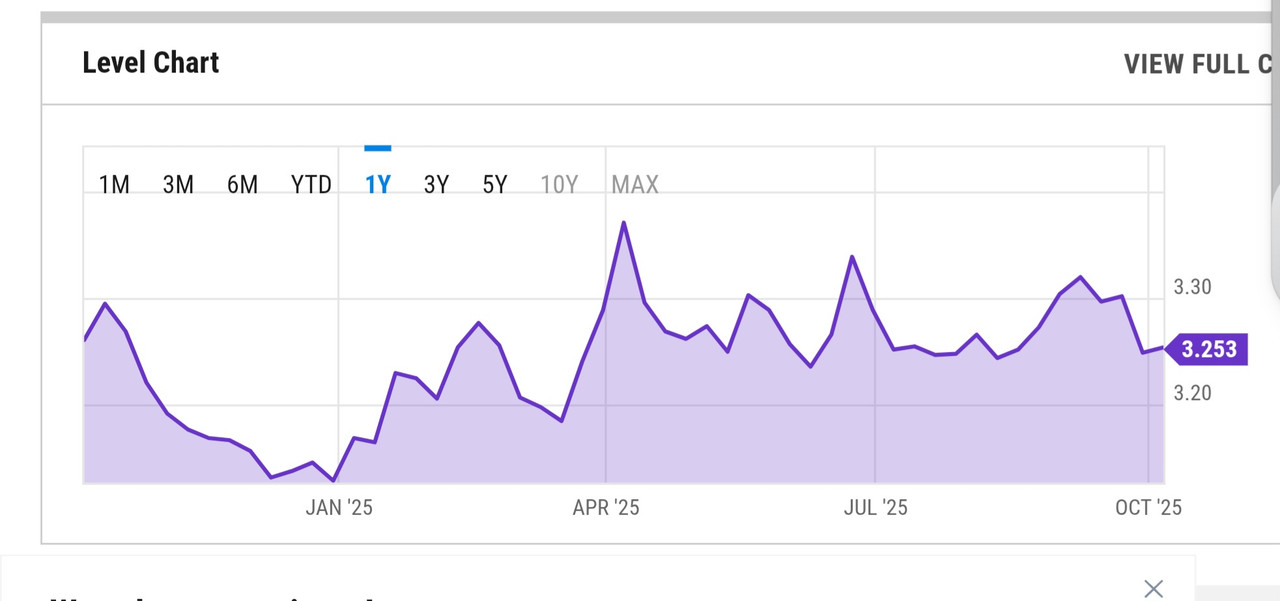
Task: Switch chart to 6M range
Action: pyautogui.click(x=242, y=185)
